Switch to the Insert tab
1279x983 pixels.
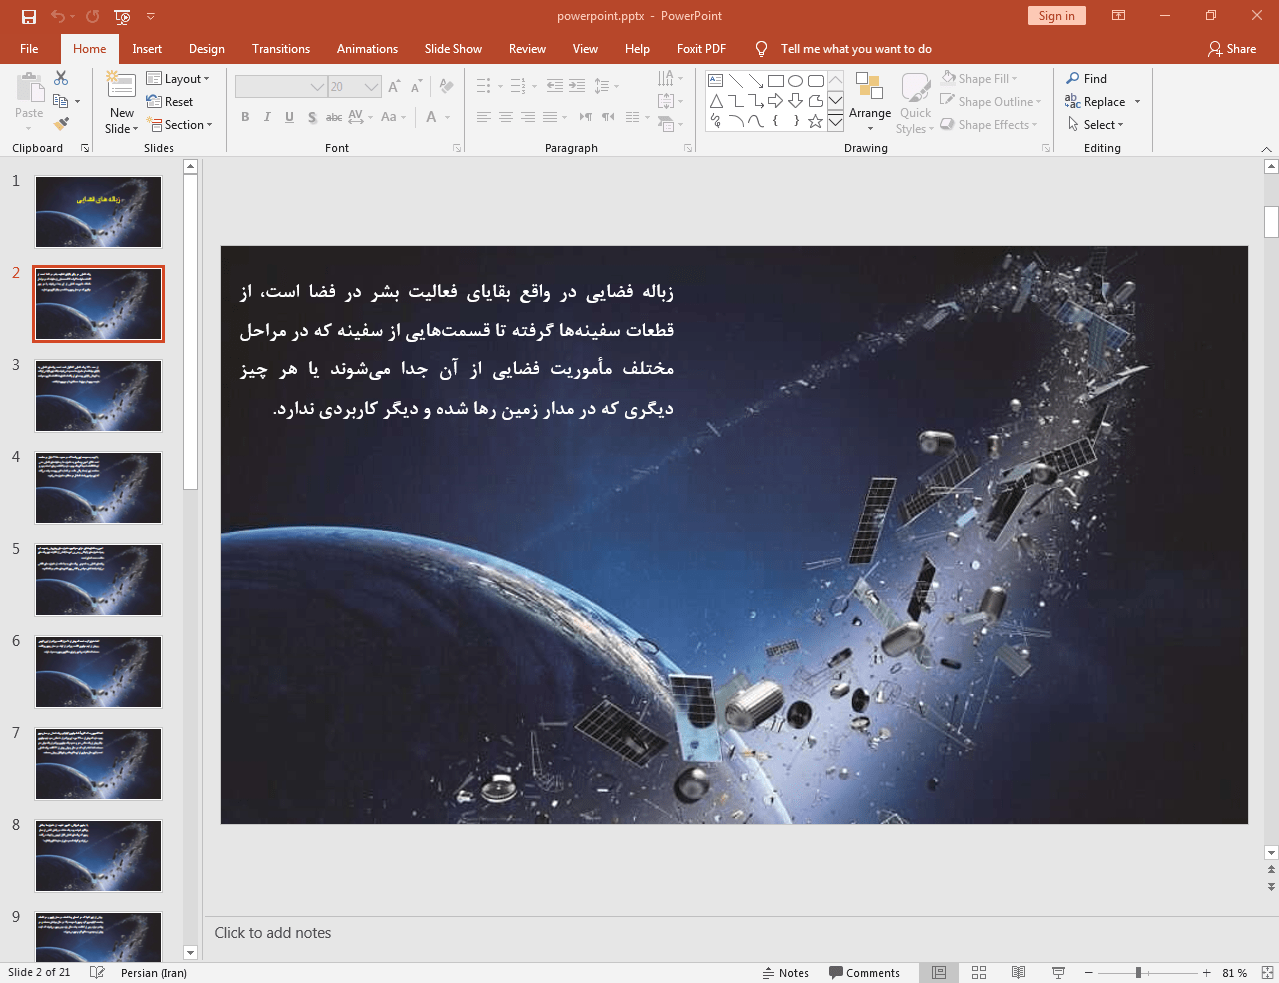tap(147, 49)
